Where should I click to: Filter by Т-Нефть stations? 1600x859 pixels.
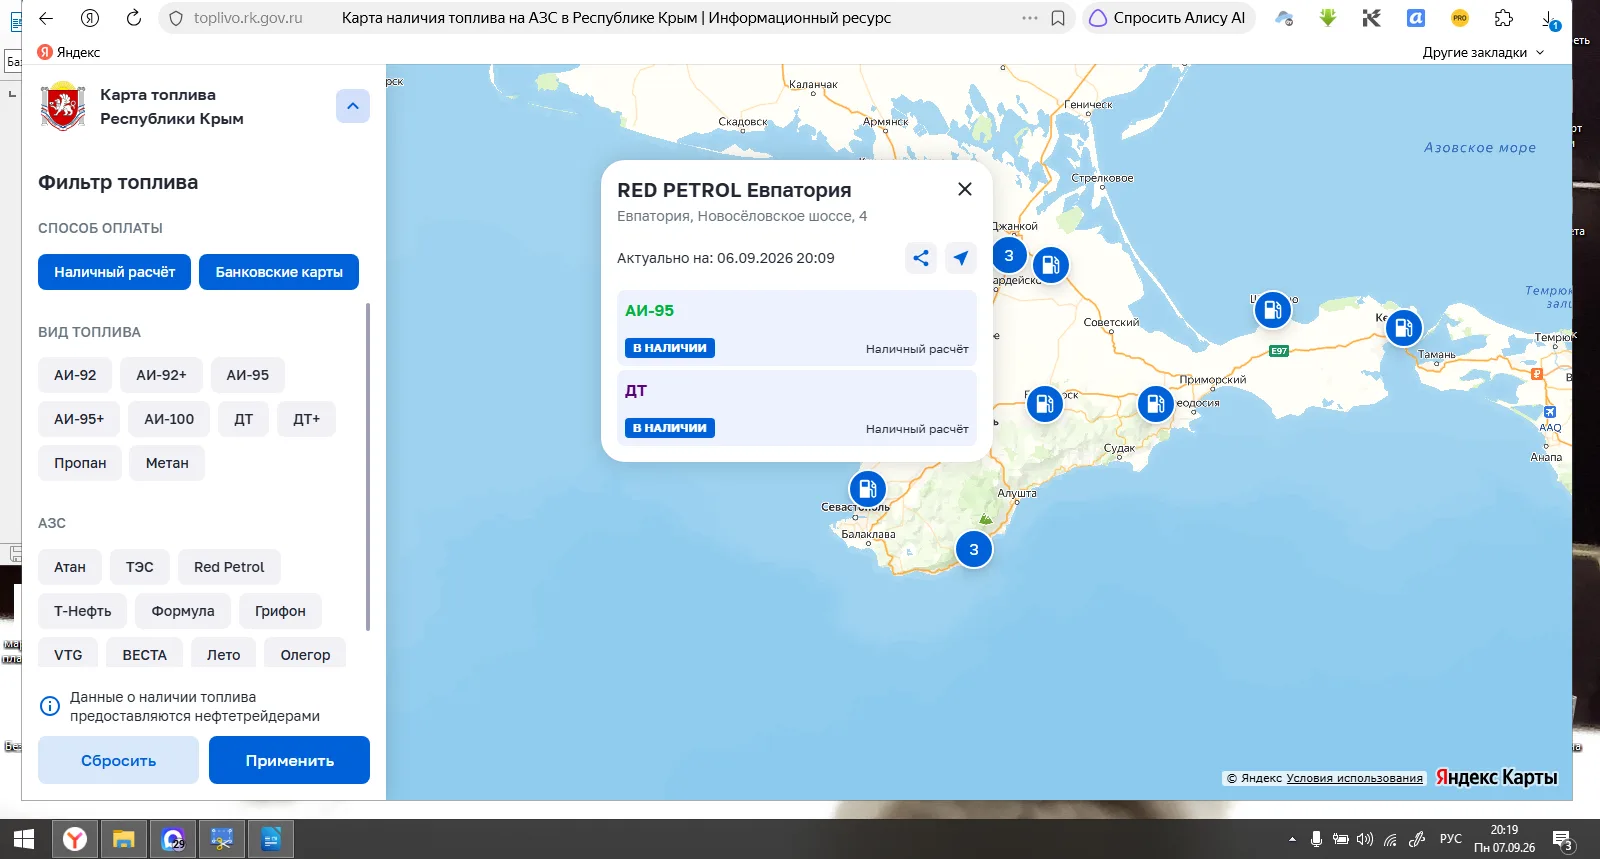pyautogui.click(x=83, y=611)
